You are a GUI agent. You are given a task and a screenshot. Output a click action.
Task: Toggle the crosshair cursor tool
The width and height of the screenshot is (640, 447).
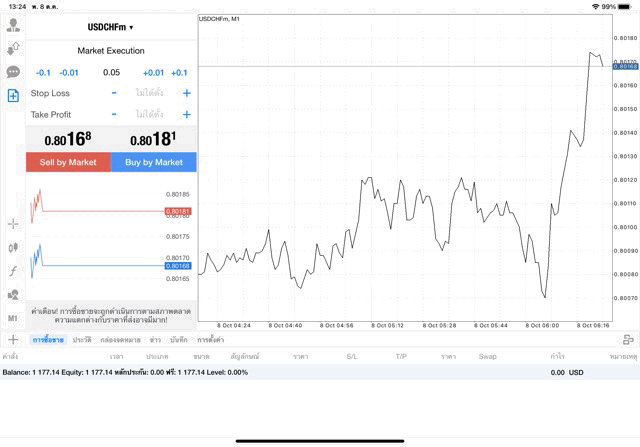click(x=13, y=224)
